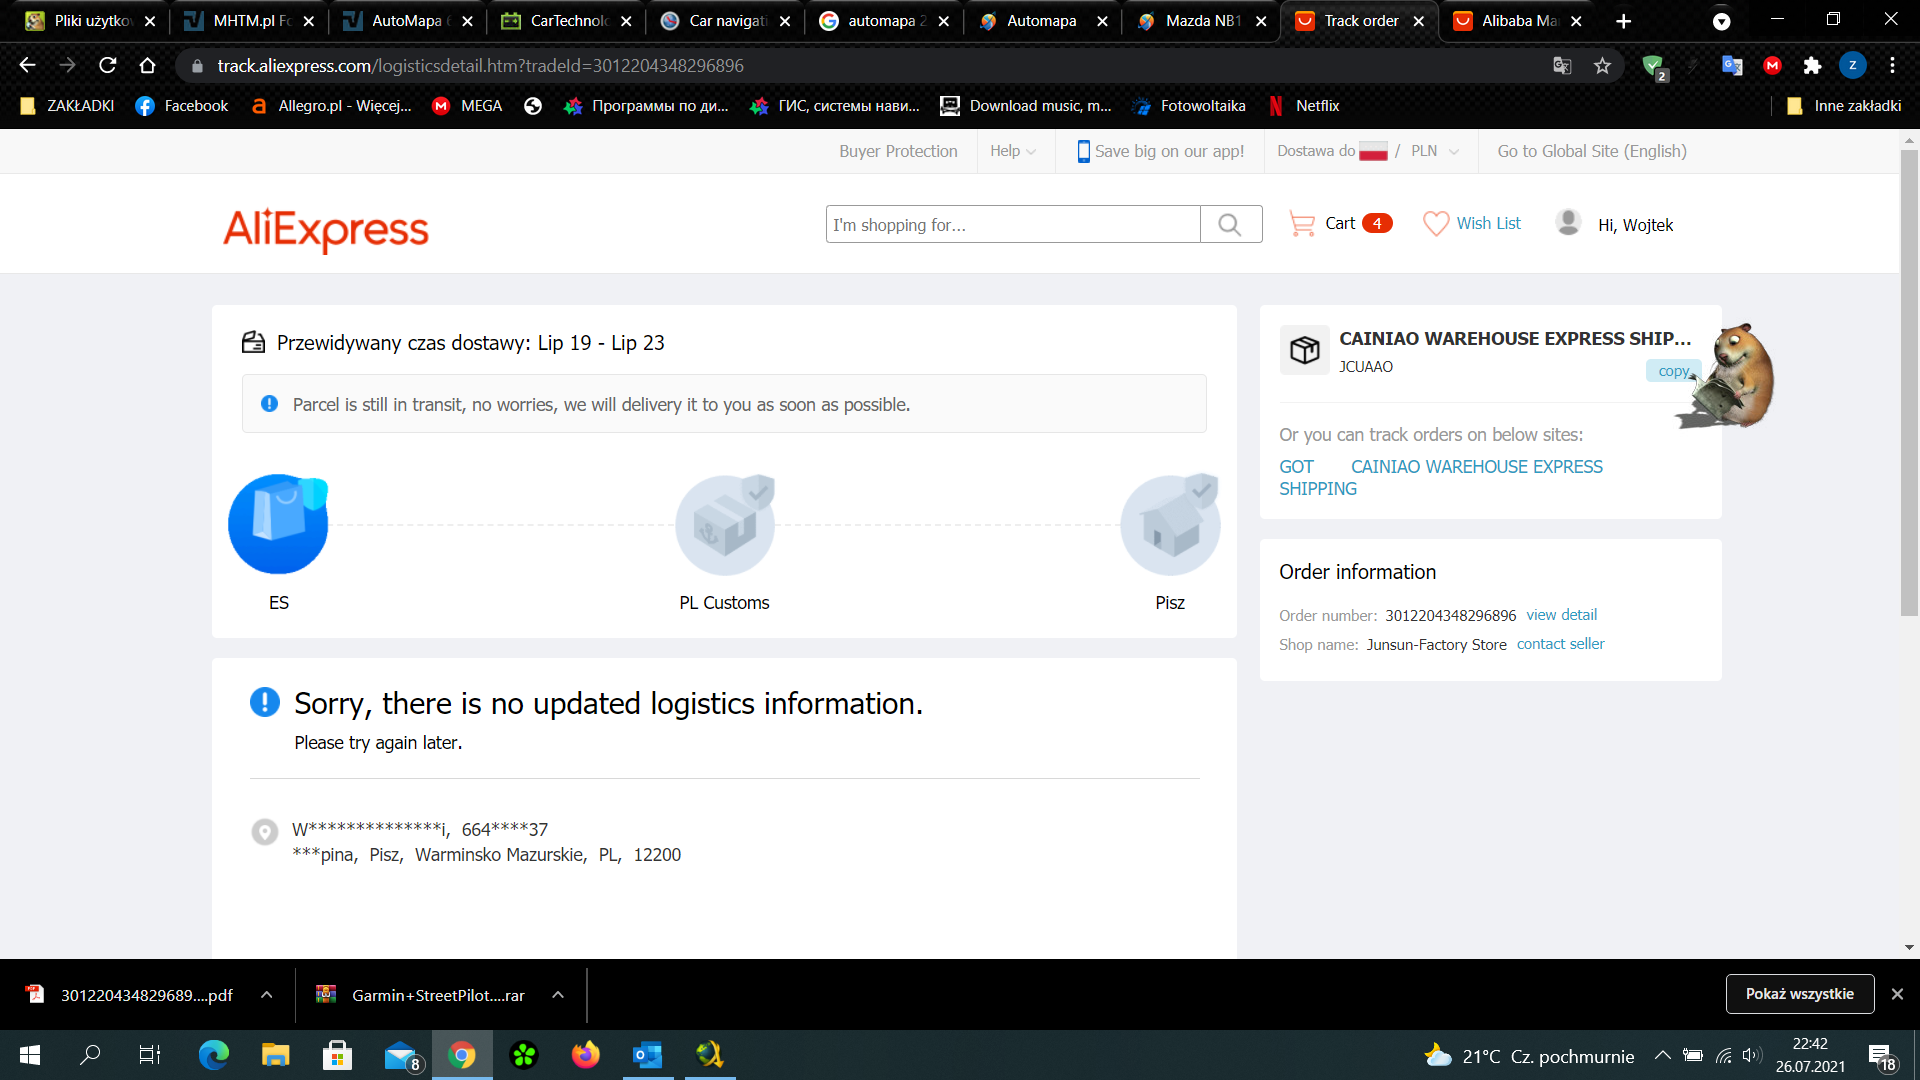Click the Buyer Protection link
This screenshot has width=1920, height=1080.
(x=898, y=151)
